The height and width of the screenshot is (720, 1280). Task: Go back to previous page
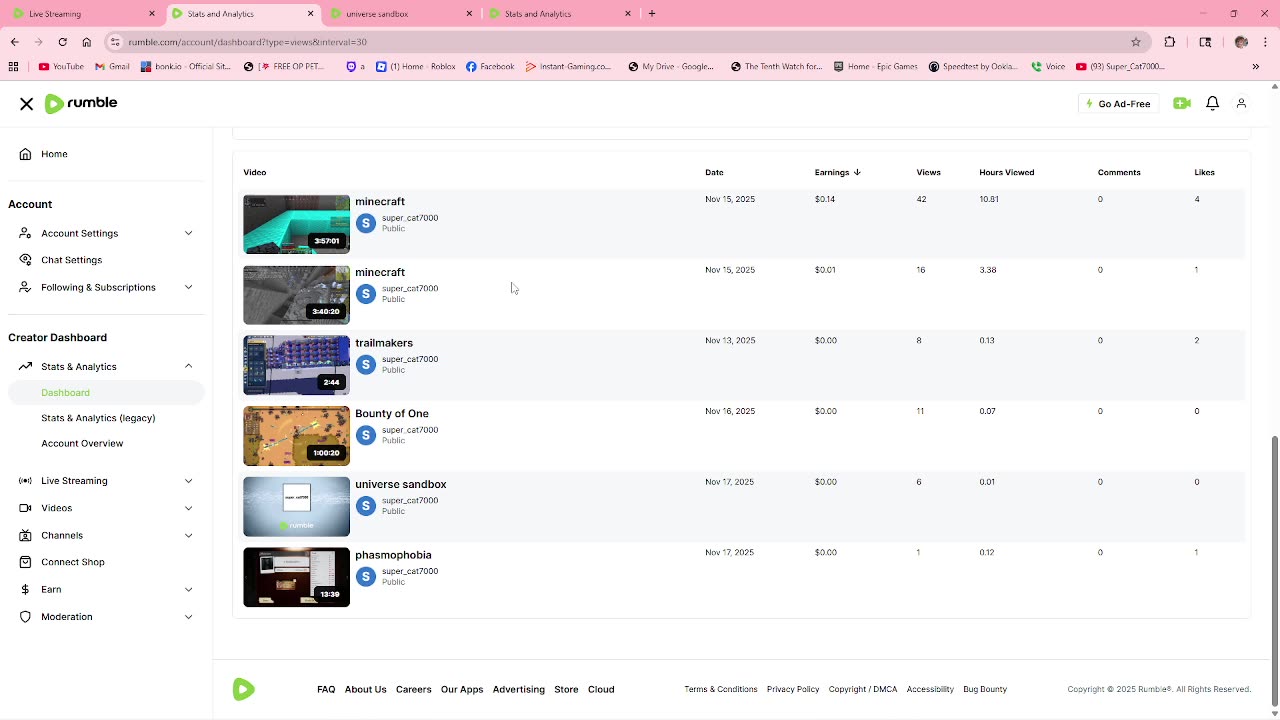tap(14, 42)
